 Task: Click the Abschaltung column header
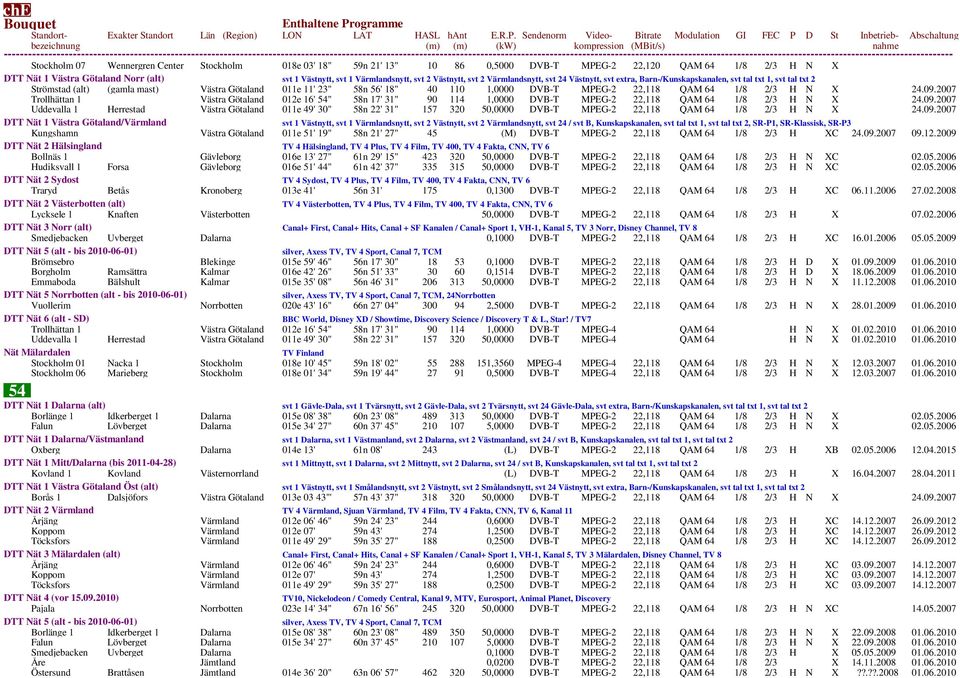(934, 36)
